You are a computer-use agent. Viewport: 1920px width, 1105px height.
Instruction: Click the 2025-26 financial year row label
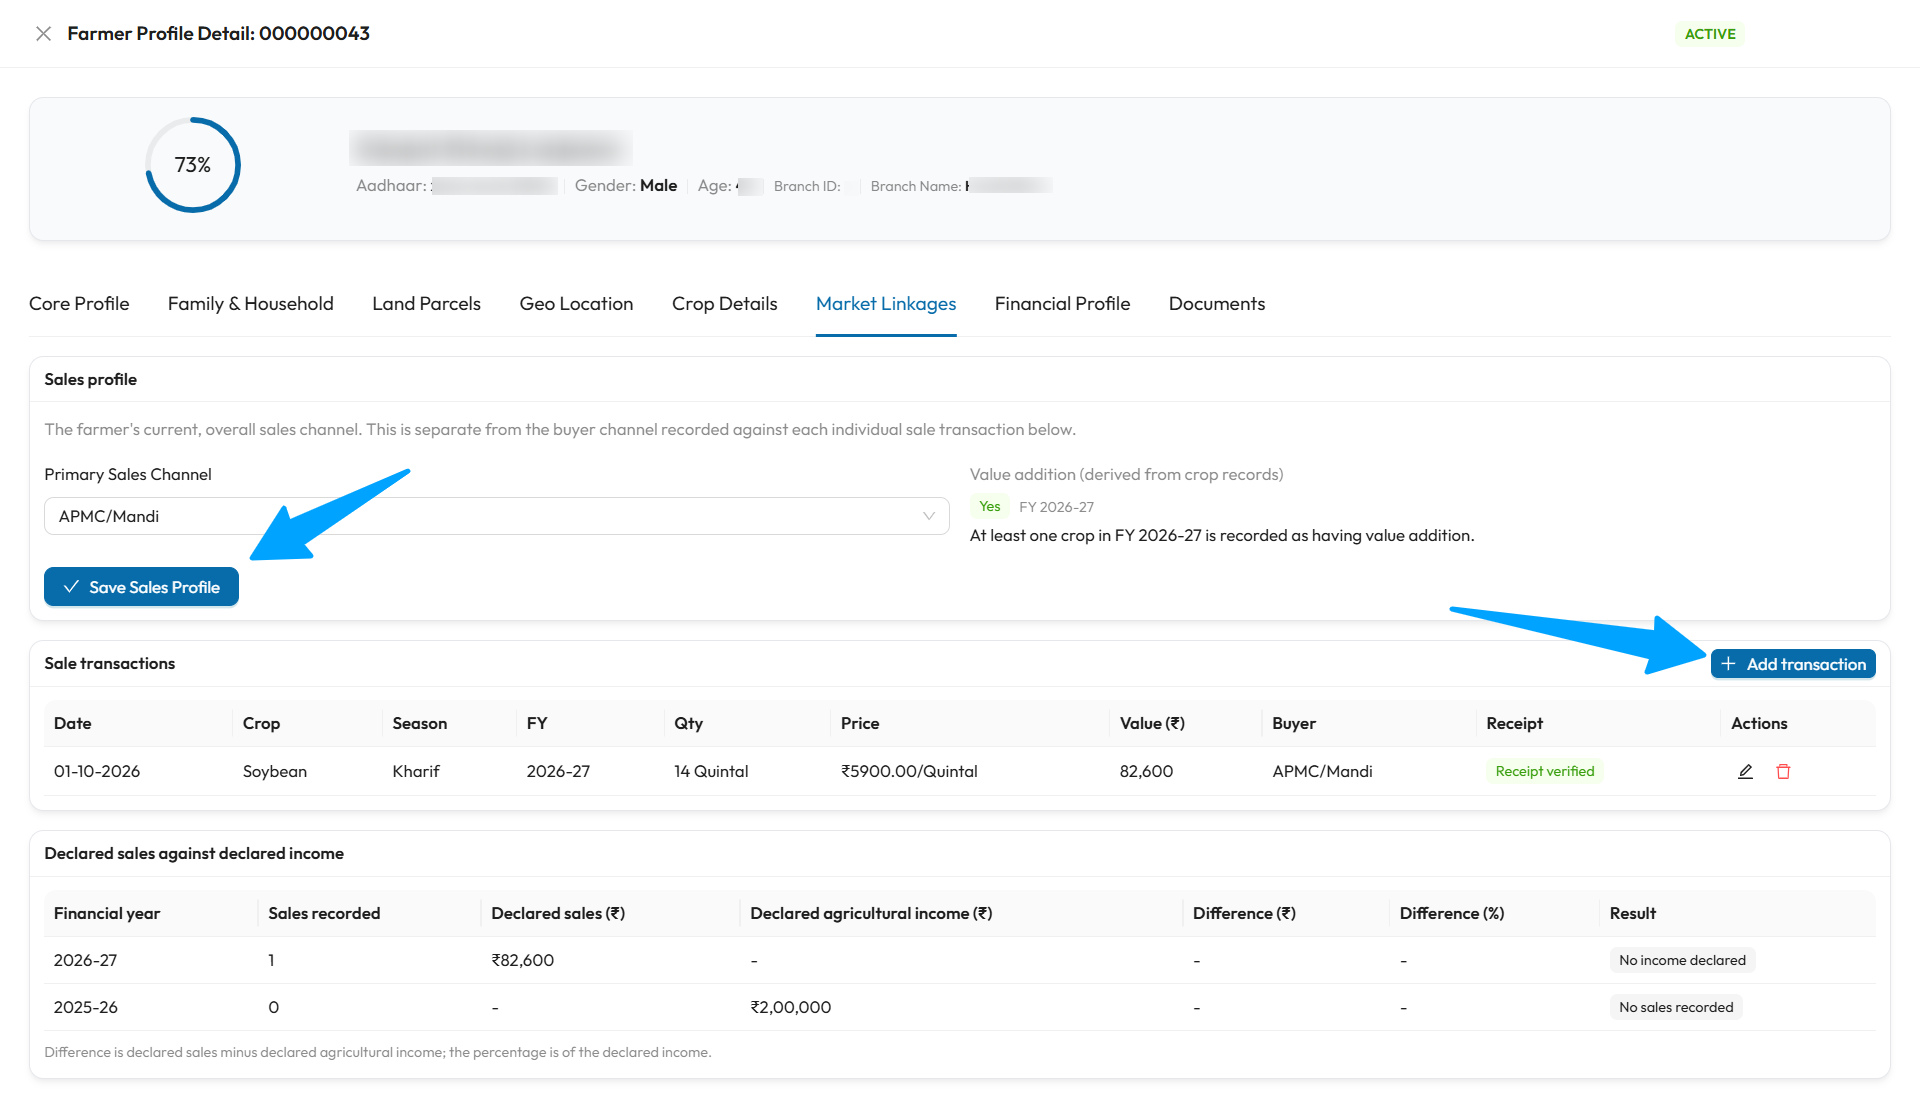point(86,1008)
